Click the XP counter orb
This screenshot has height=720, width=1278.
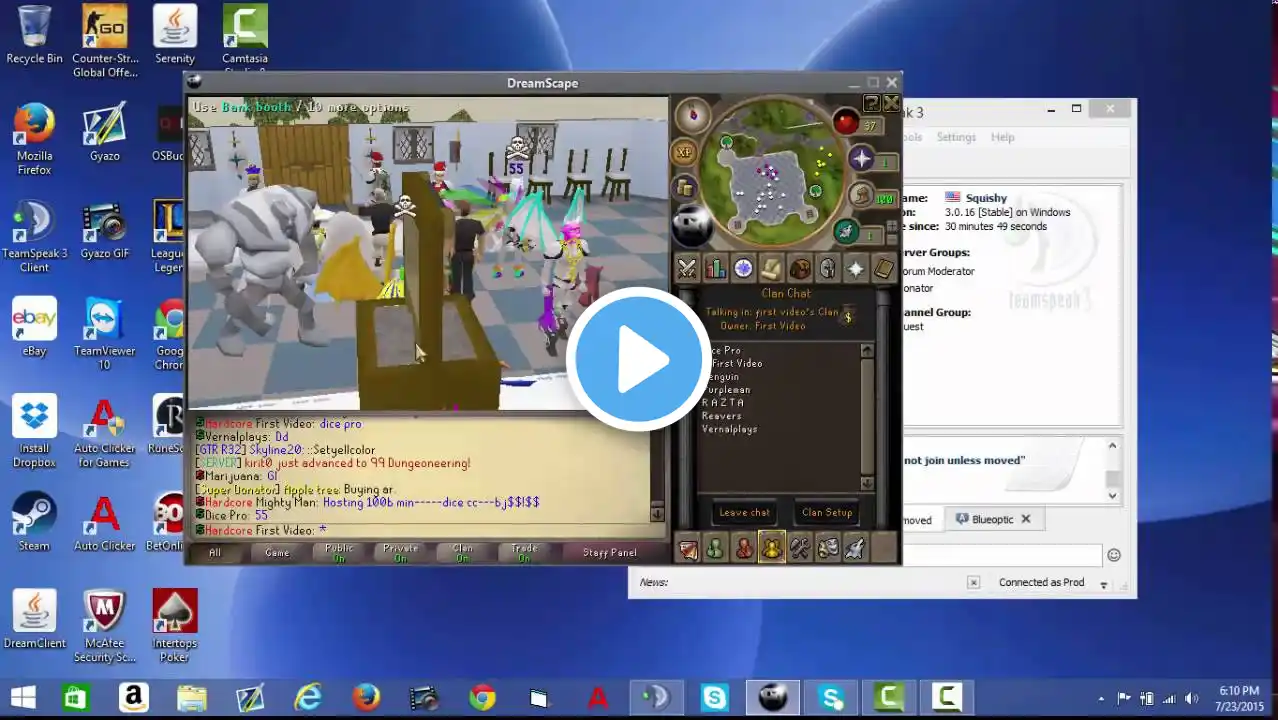(x=685, y=152)
